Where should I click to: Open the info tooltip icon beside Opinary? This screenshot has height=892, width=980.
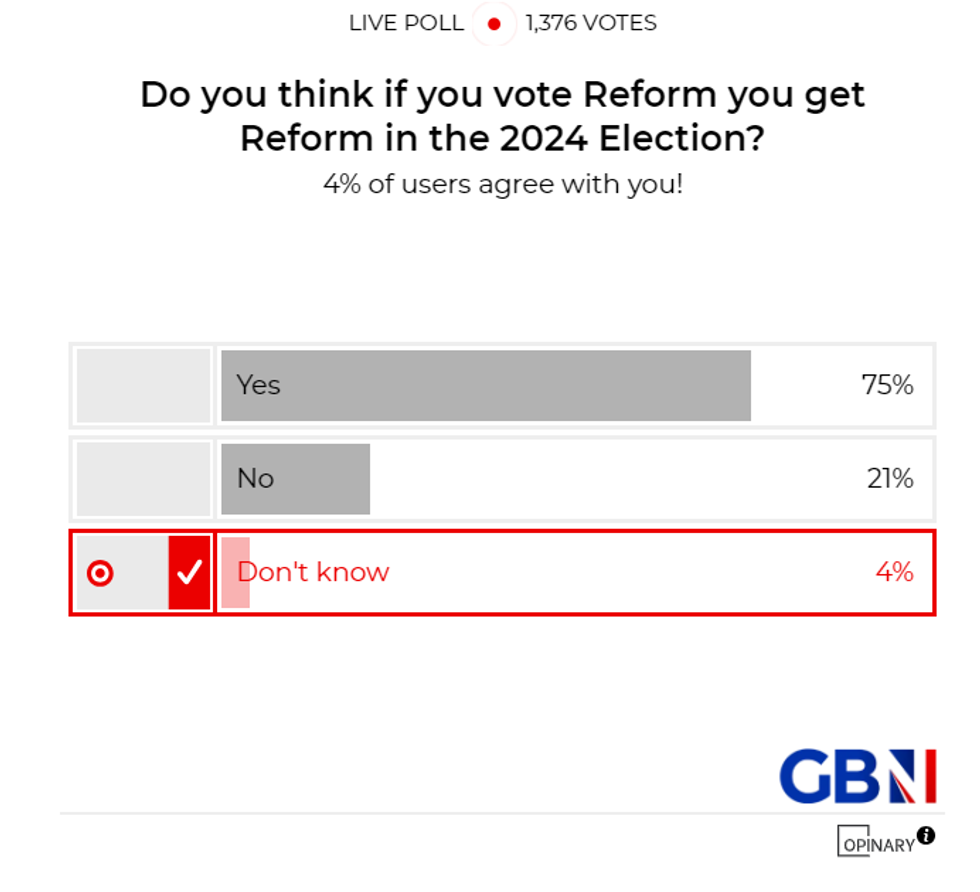tap(924, 833)
